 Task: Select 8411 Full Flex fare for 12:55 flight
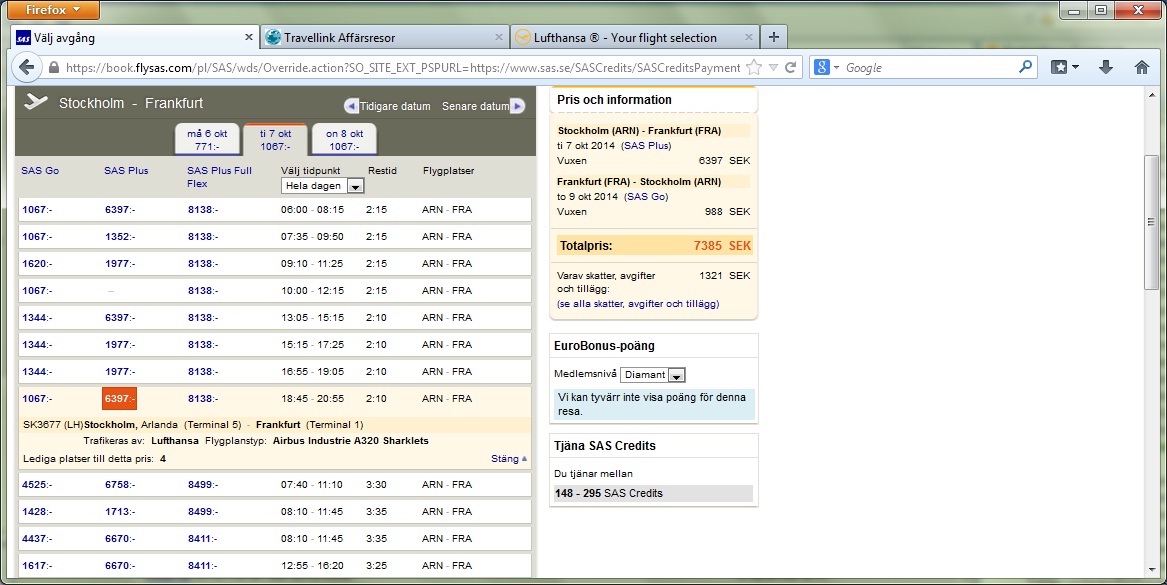coord(203,566)
